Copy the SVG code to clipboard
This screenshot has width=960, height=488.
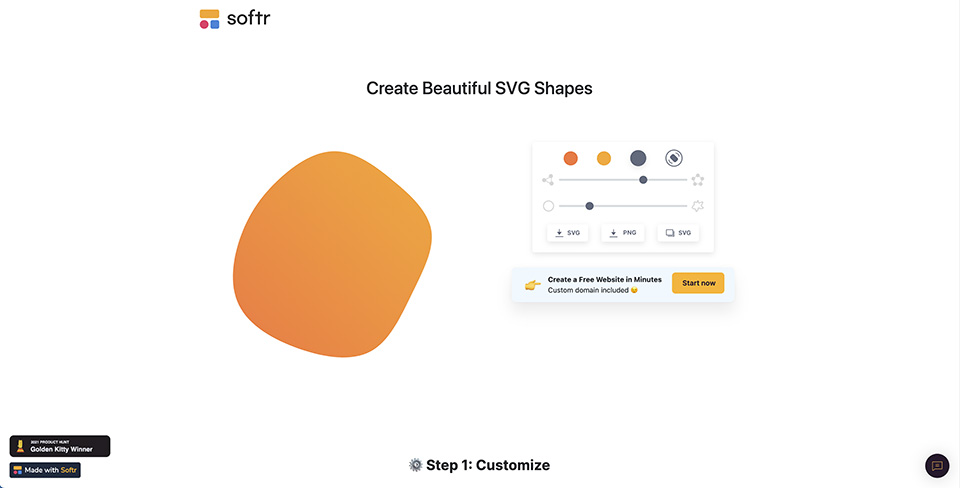click(678, 233)
